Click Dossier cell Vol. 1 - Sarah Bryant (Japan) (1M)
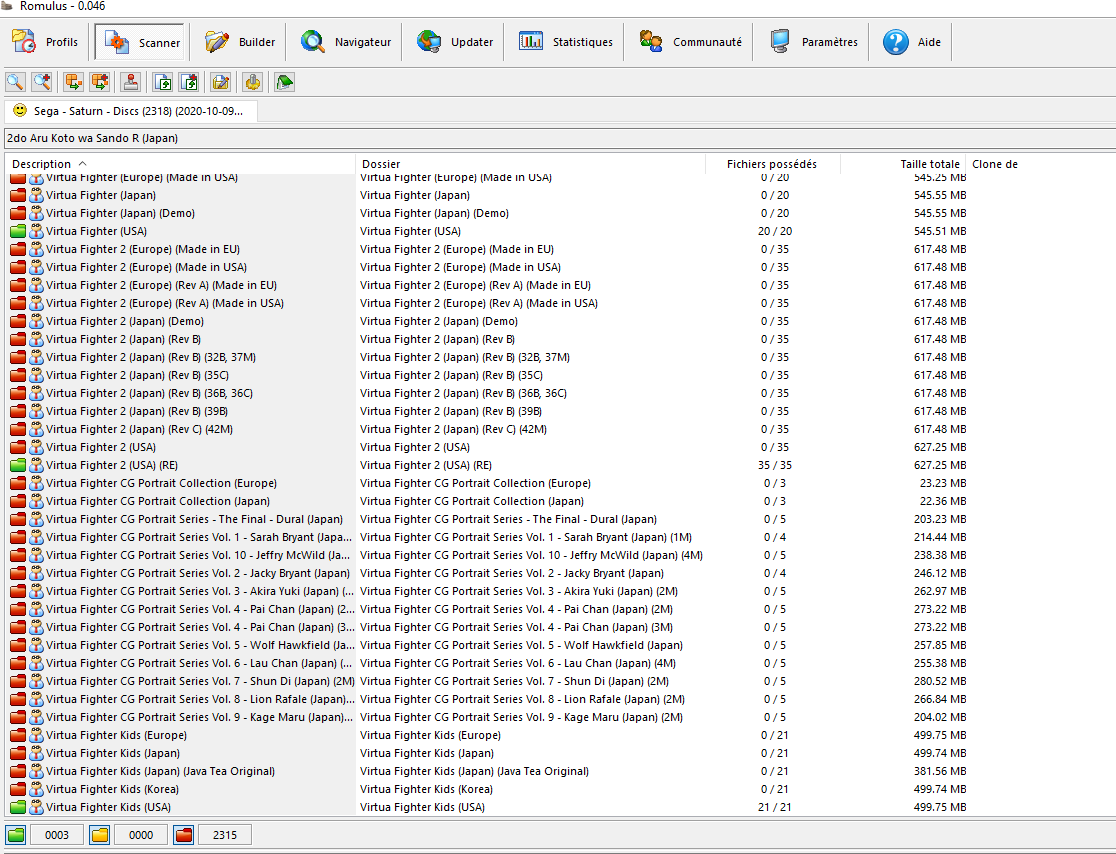 [x=526, y=537]
